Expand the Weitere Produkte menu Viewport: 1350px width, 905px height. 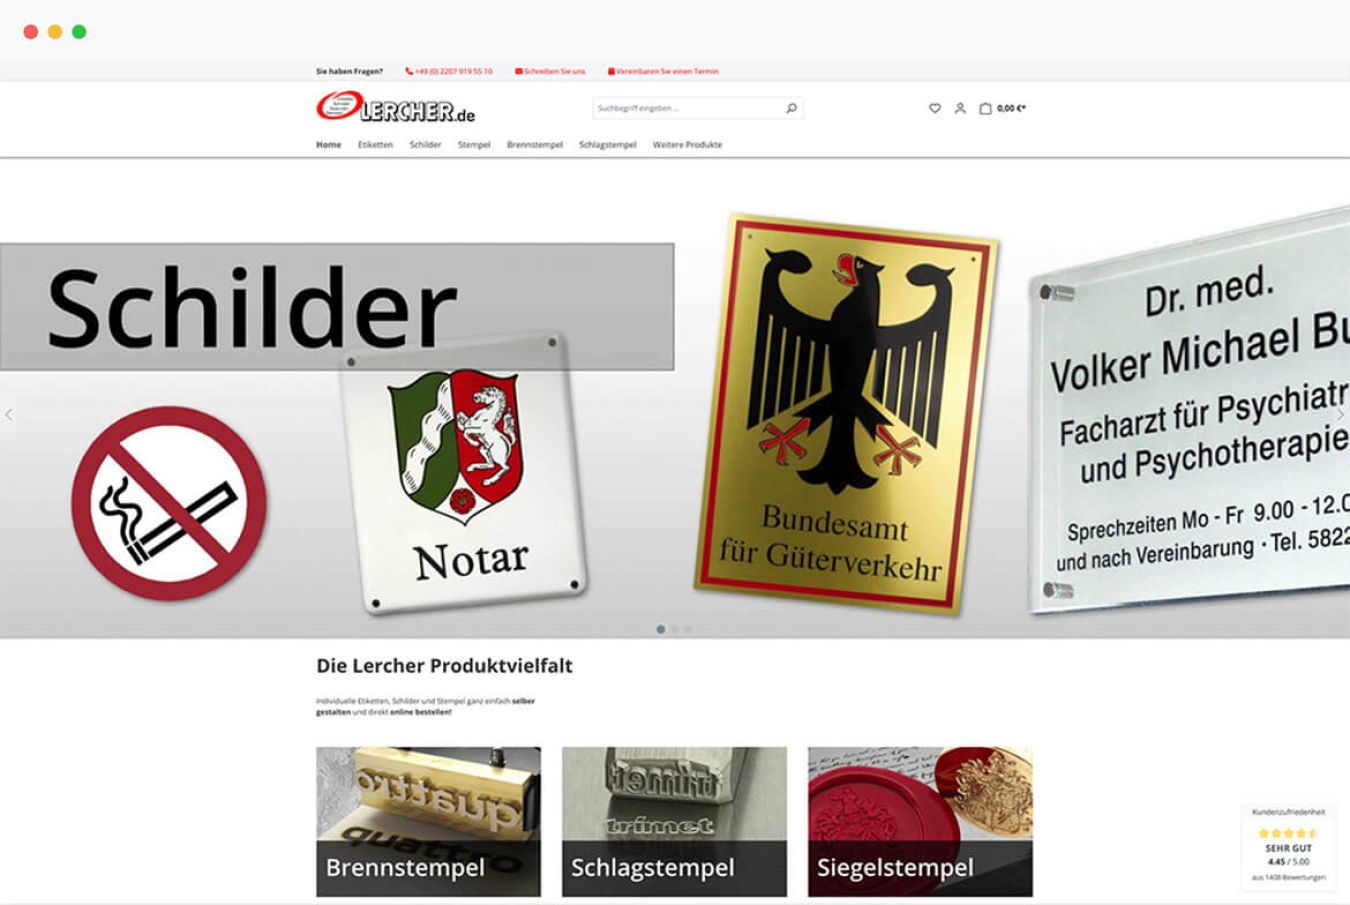tap(687, 145)
